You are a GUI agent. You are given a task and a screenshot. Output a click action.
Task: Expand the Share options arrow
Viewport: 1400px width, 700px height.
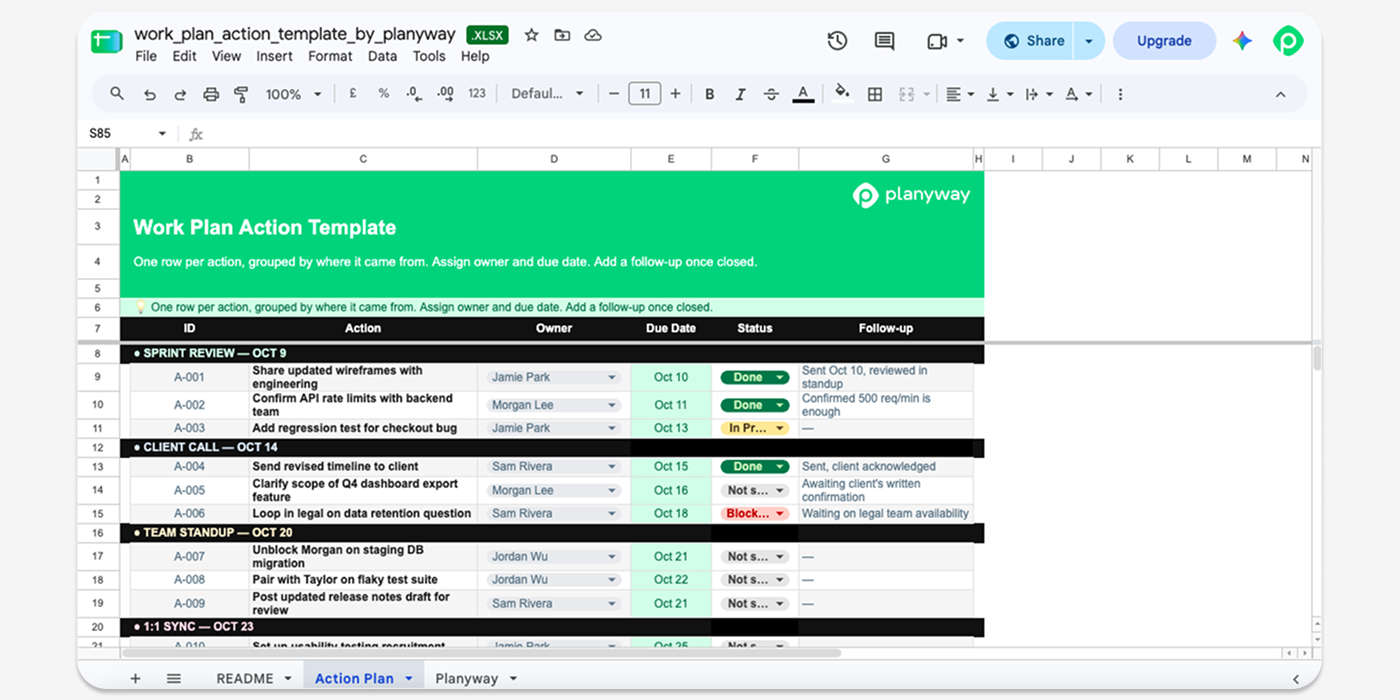[1089, 41]
